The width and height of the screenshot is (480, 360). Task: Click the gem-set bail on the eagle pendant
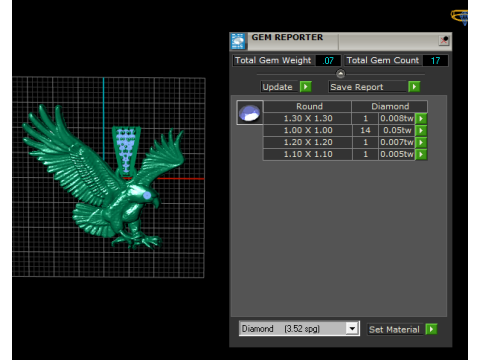pyautogui.click(x=126, y=150)
